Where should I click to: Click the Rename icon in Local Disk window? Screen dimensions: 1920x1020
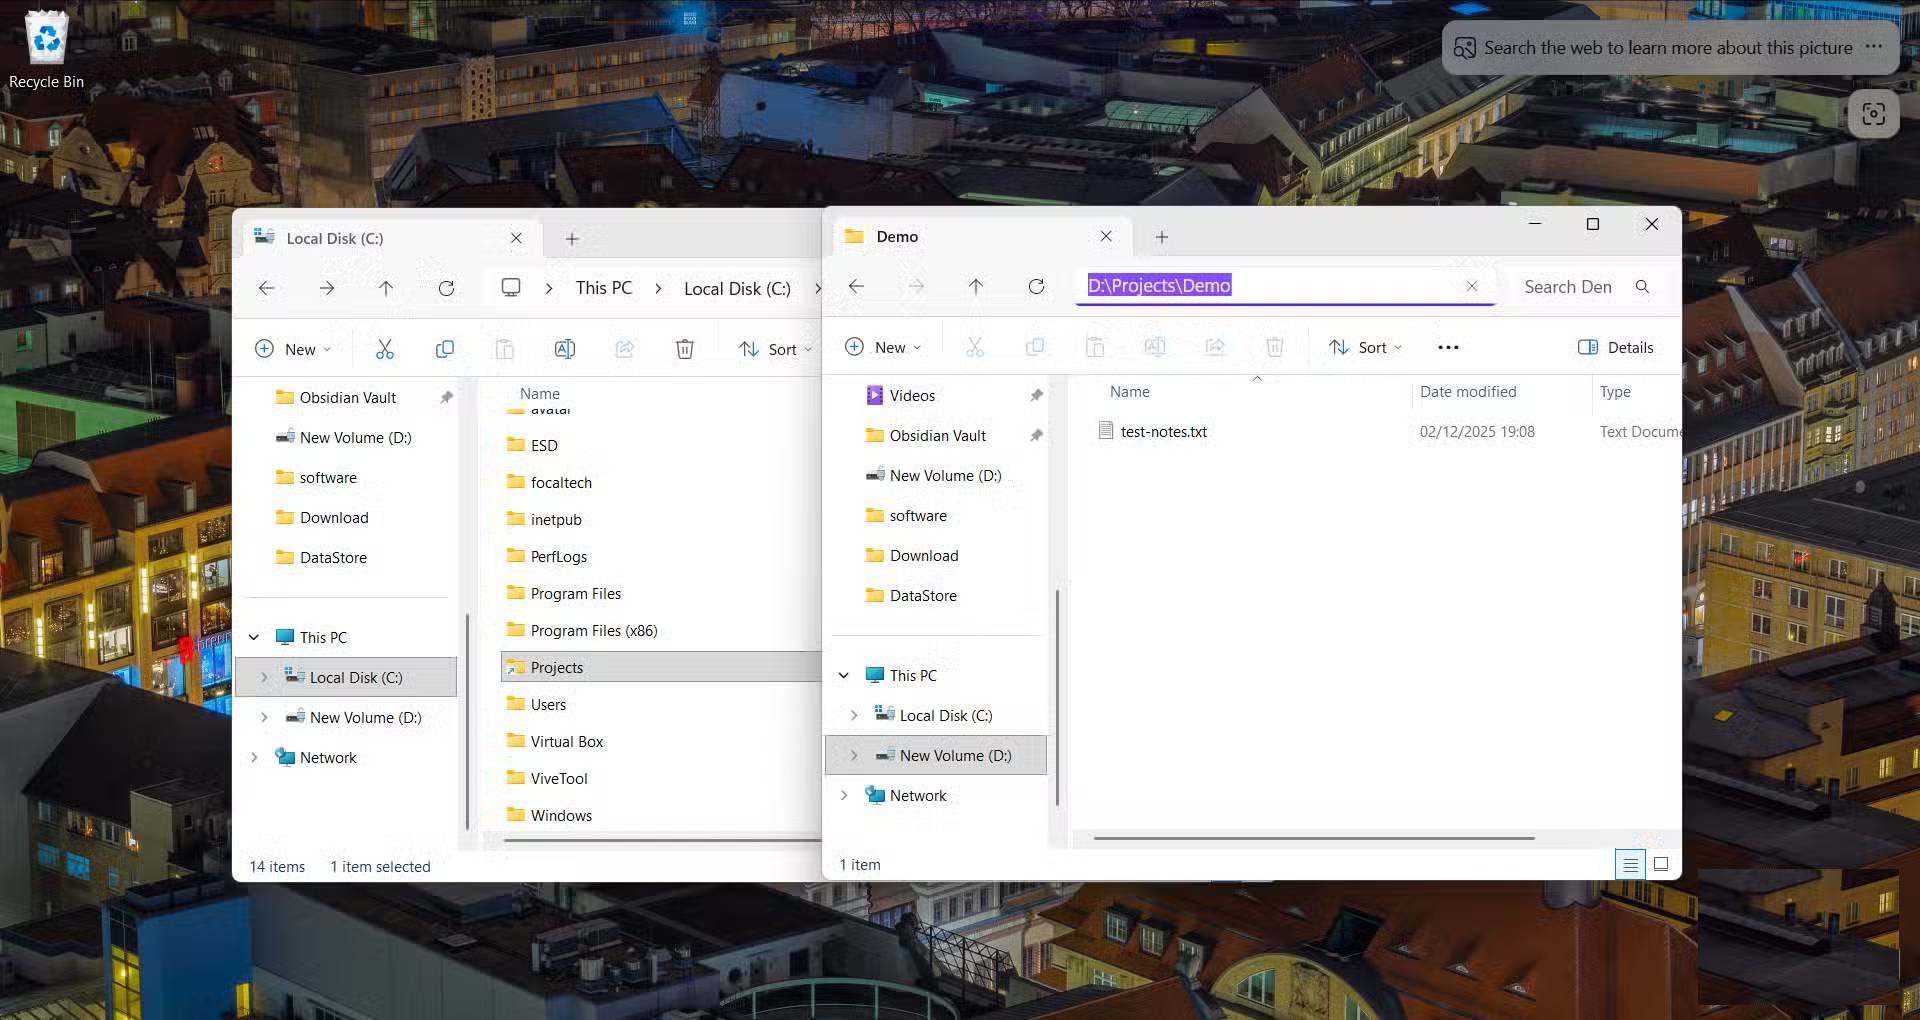(x=565, y=349)
